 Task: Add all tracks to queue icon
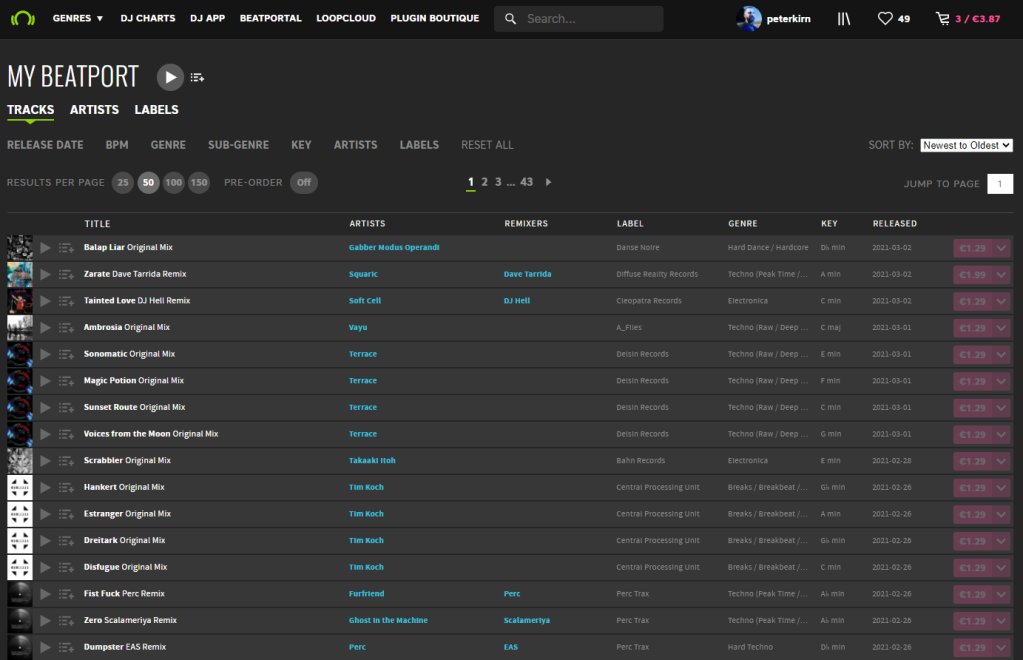click(197, 78)
